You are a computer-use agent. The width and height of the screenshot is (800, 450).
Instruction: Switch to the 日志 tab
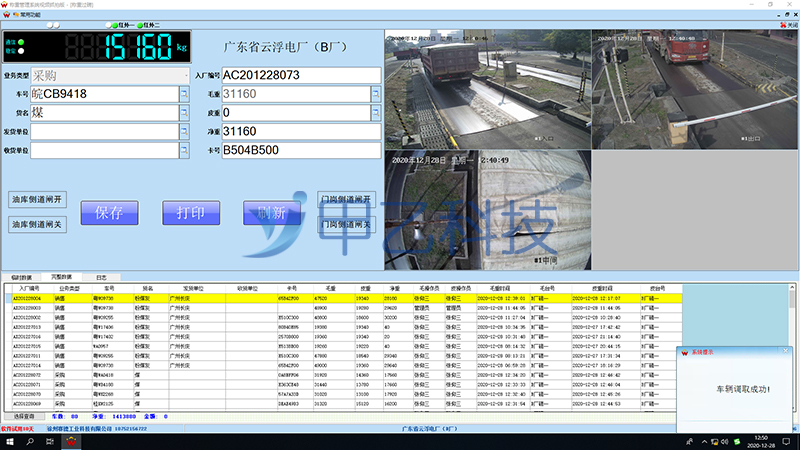[101, 275]
